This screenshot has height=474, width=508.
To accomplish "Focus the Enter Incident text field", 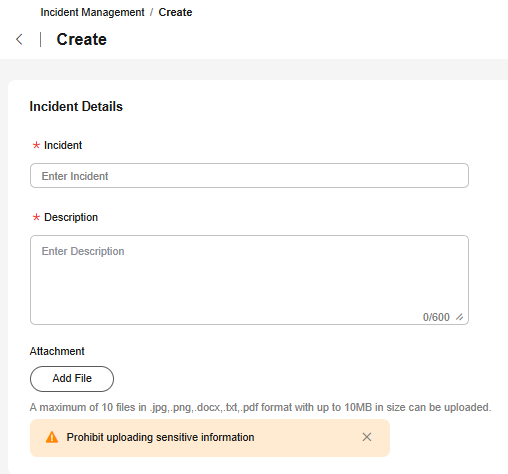I will point(249,176).
